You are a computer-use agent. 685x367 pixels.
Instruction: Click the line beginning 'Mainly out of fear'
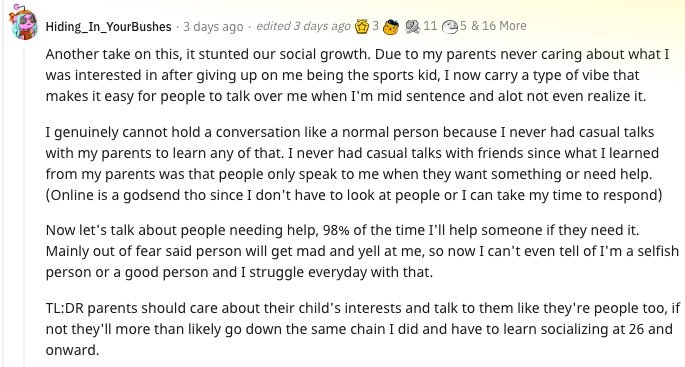click(362, 251)
